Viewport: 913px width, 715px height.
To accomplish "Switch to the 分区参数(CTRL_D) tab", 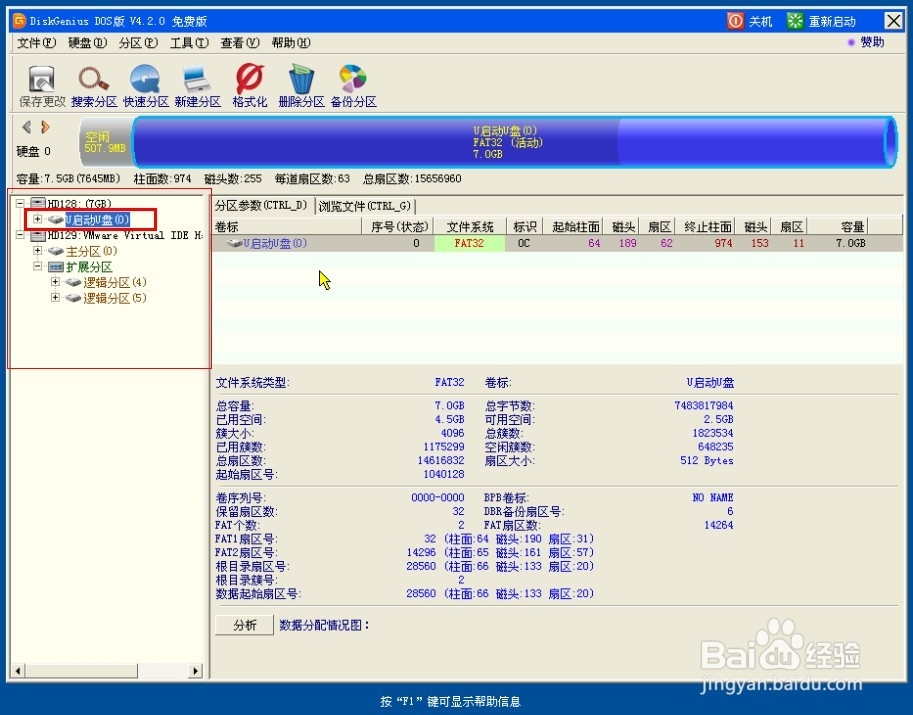I will tap(261, 206).
